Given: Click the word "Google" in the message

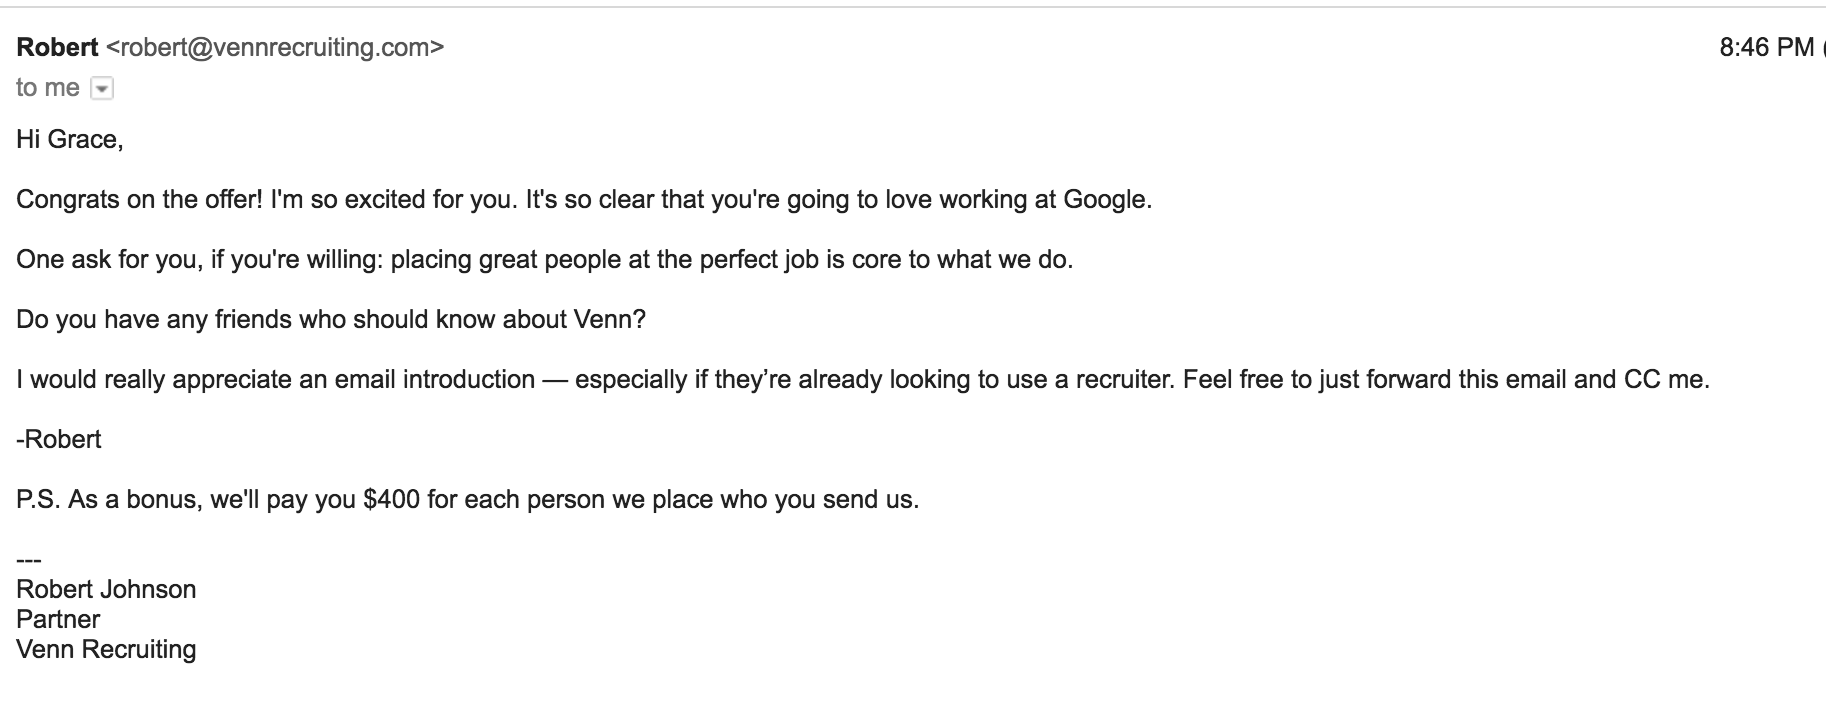Looking at the screenshot, I should pyautogui.click(x=1104, y=199).
